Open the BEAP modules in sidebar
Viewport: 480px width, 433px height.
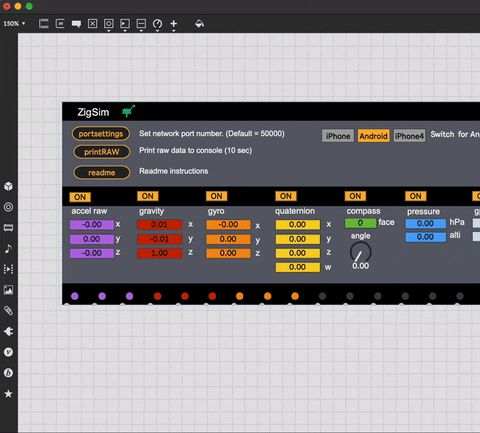click(8, 373)
